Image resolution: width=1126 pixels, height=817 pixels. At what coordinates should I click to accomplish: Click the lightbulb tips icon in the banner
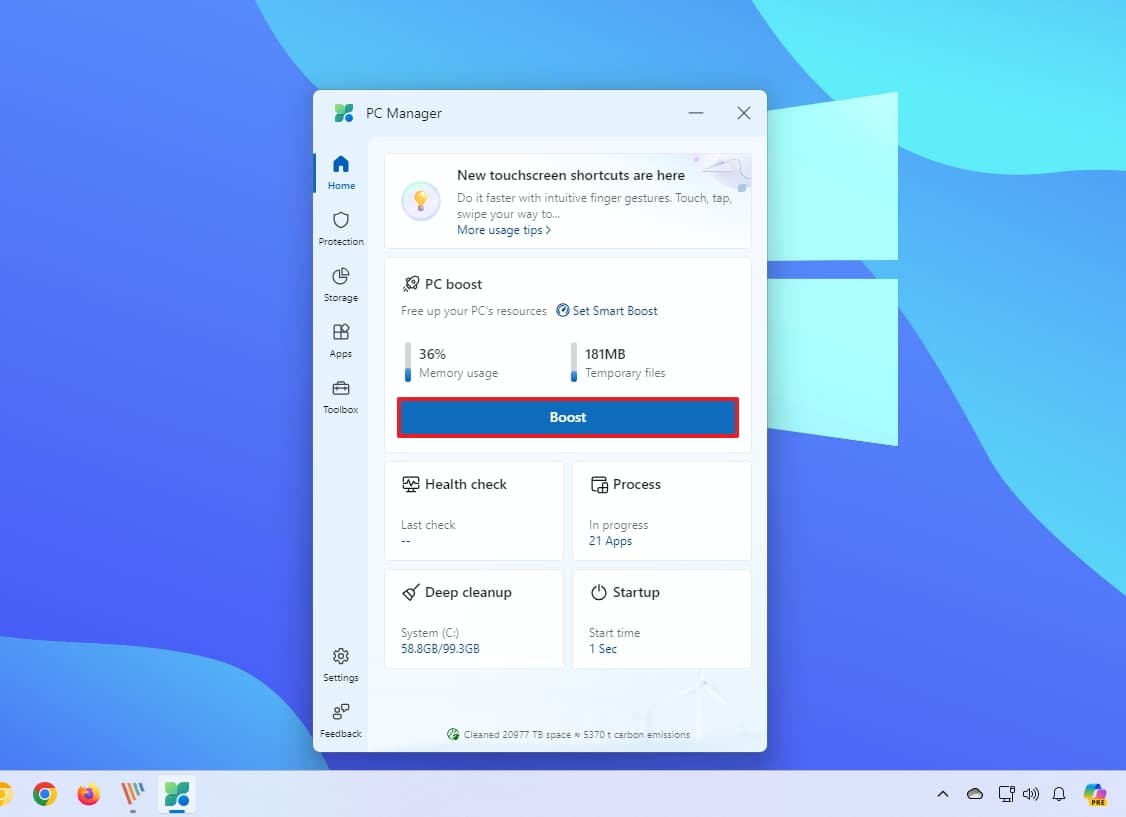pyautogui.click(x=420, y=201)
